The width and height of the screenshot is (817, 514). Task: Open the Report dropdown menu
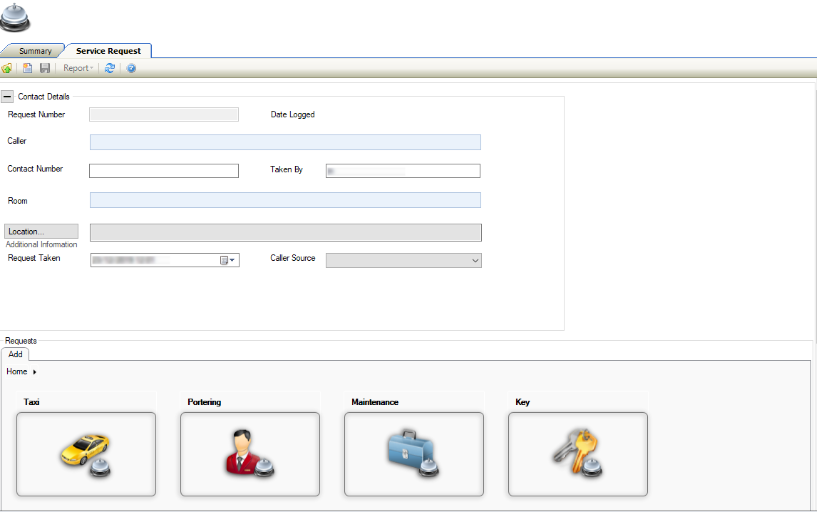pos(78,68)
